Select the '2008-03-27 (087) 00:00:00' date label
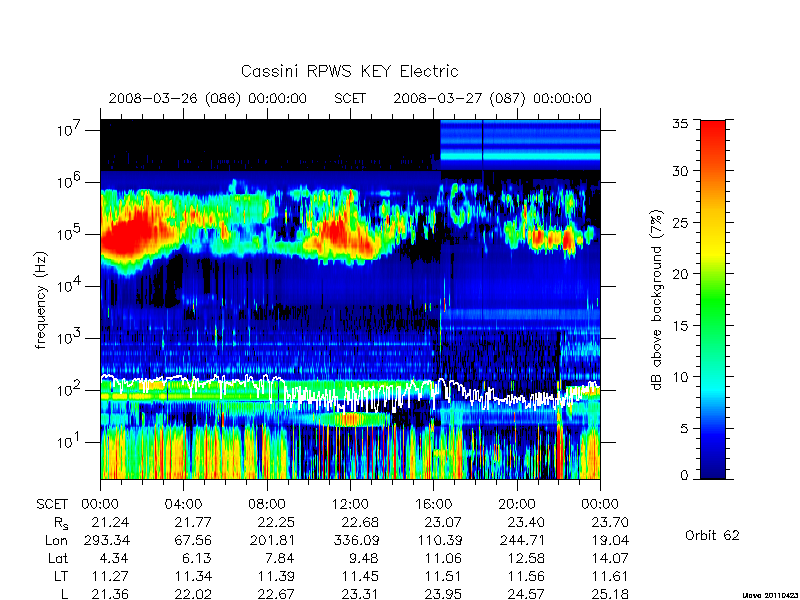Image resolution: width=800 pixels, height=600 pixels. click(492, 98)
